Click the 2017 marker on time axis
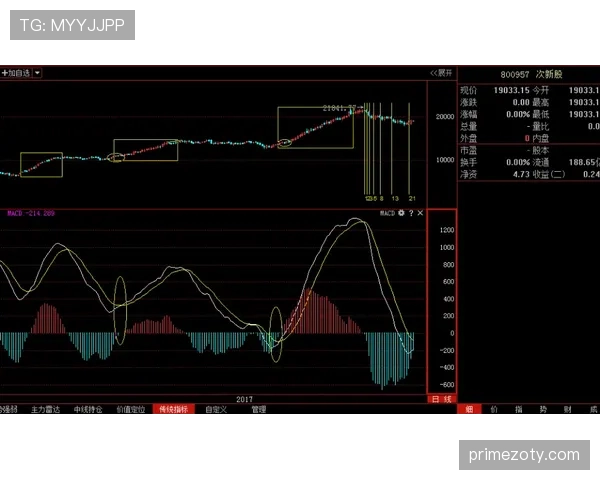The image size is (600, 480). pos(245,399)
